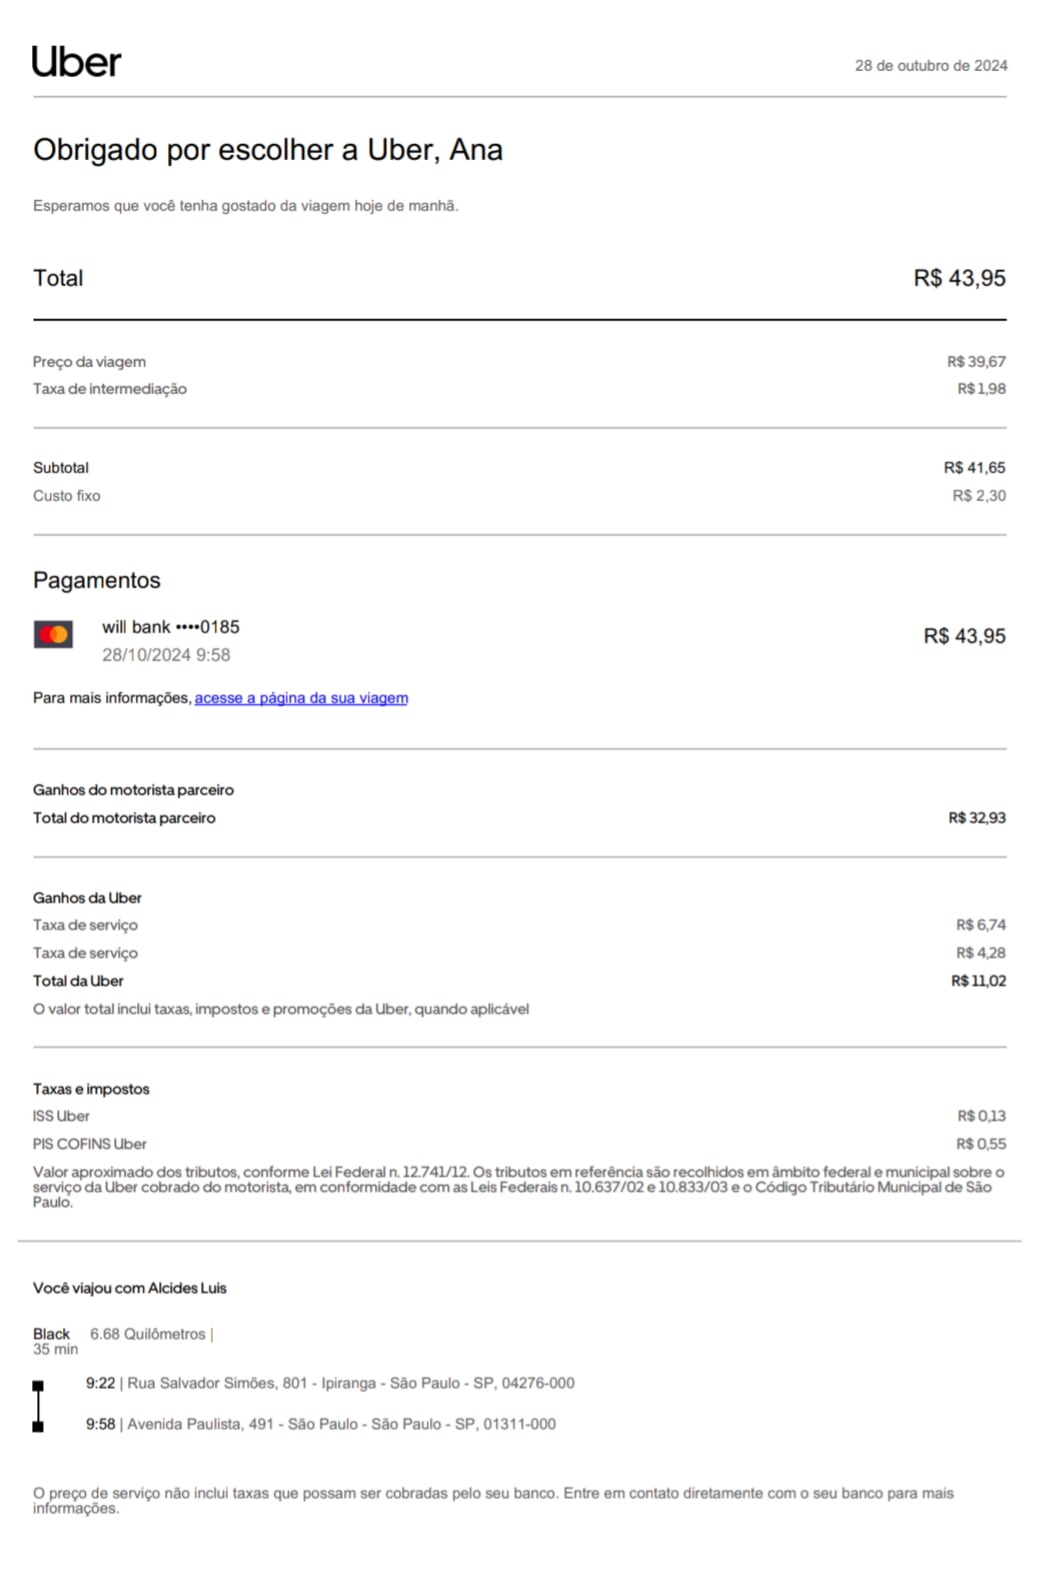This screenshot has height=1572, width=1043.
Task: Click the PIS COFINS Uber tax line
Action: 89,1144
